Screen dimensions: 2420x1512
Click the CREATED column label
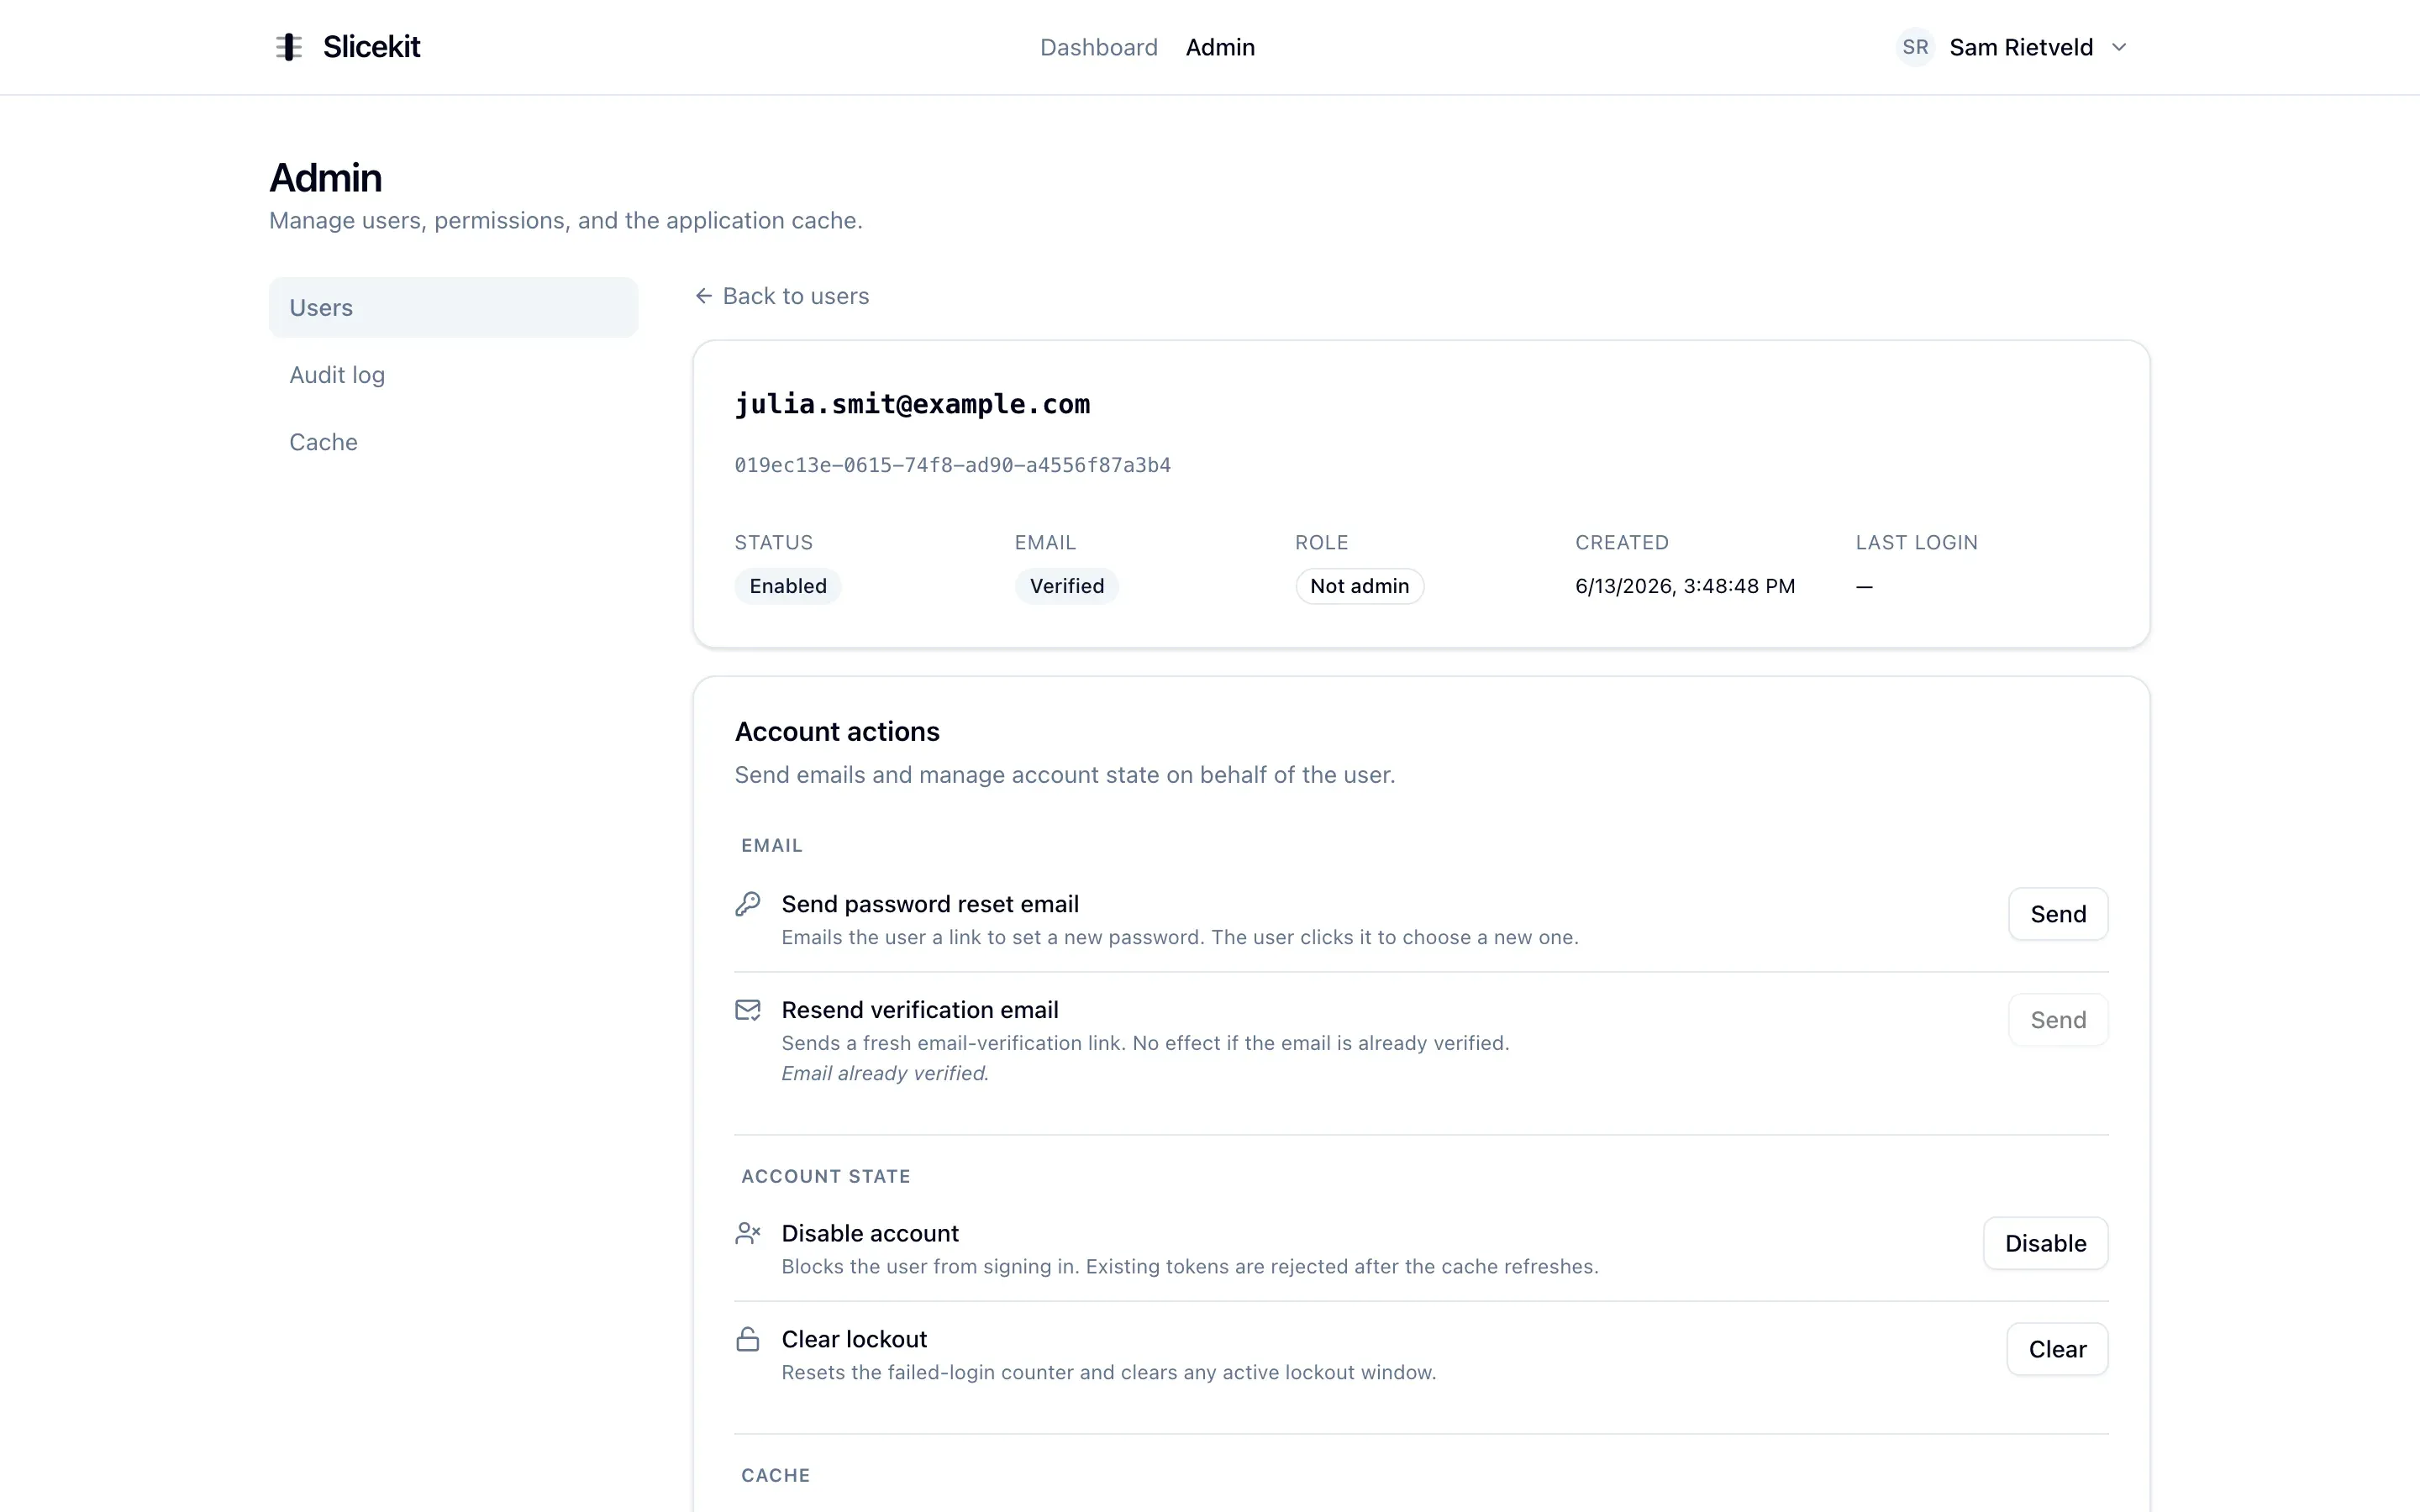coord(1622,542)
